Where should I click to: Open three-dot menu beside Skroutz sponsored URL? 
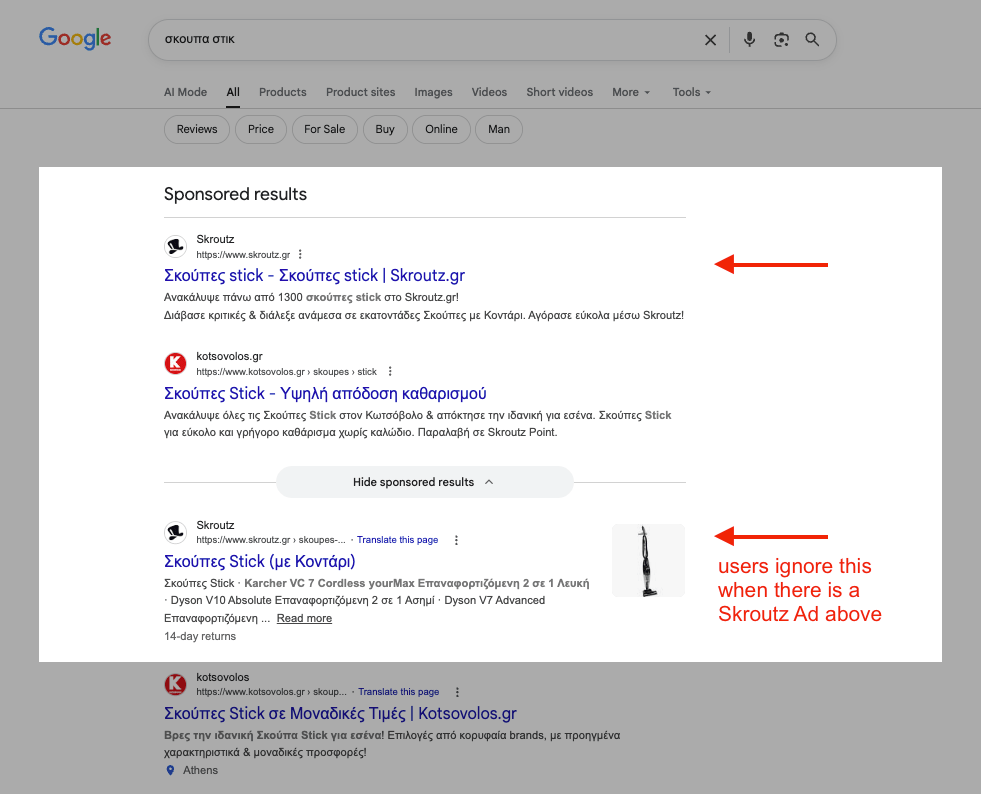click(300, 255)
